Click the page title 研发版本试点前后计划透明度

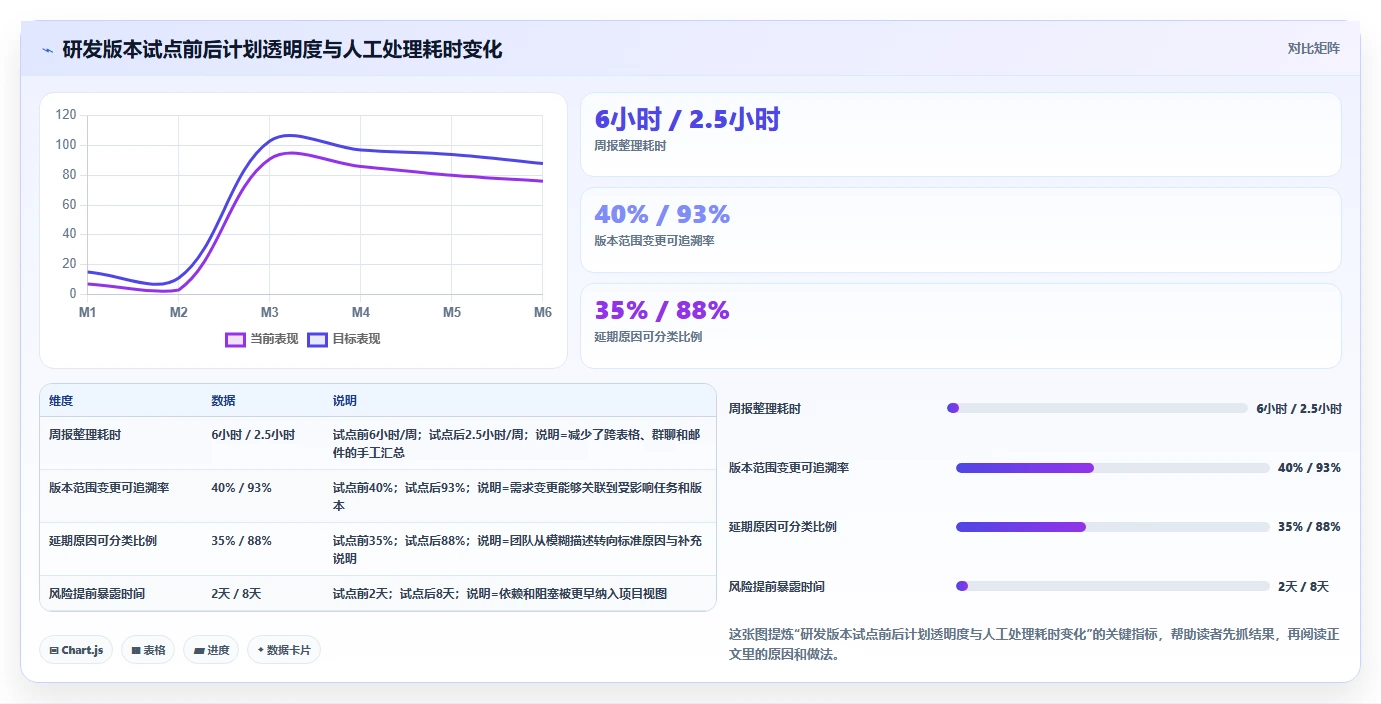point(282,49)
